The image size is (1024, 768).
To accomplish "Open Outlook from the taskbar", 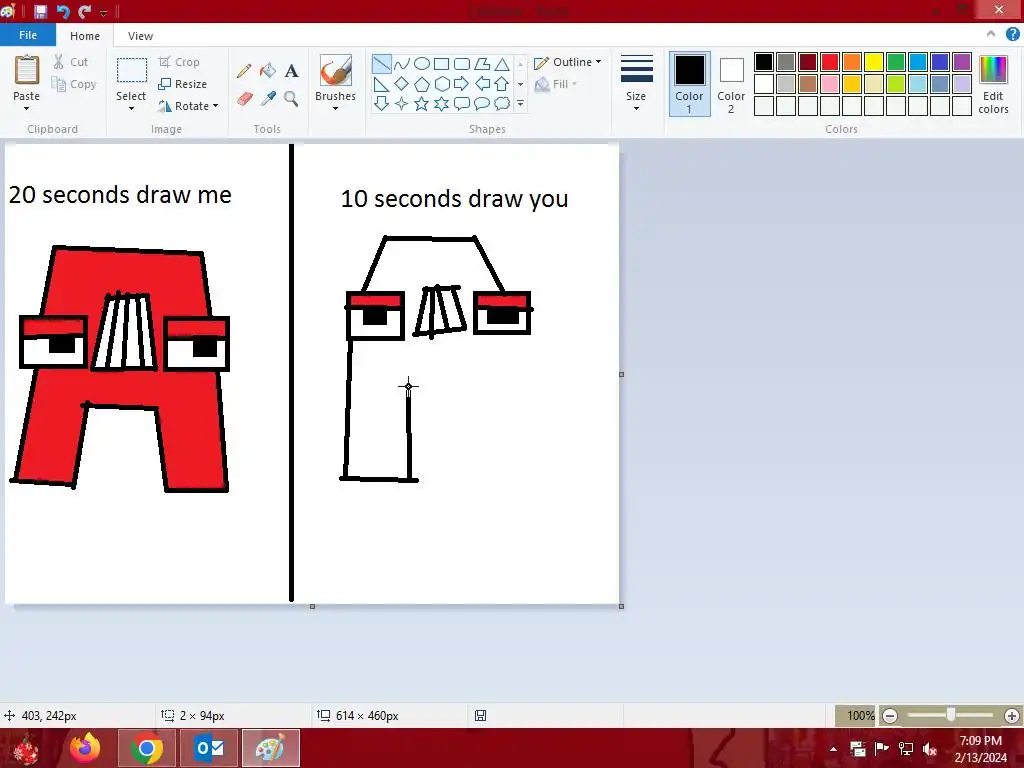I will tap(210, 748).
